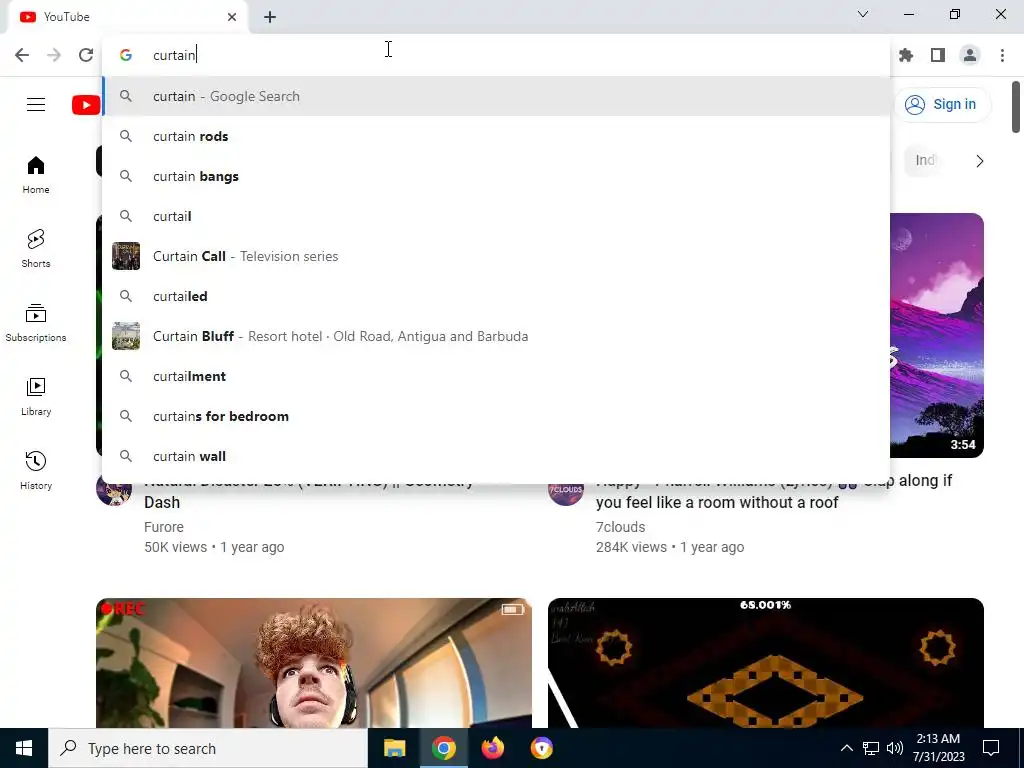1024x768 pixels.
Task: Open Library in the sidebar
Action: [36, 396]
